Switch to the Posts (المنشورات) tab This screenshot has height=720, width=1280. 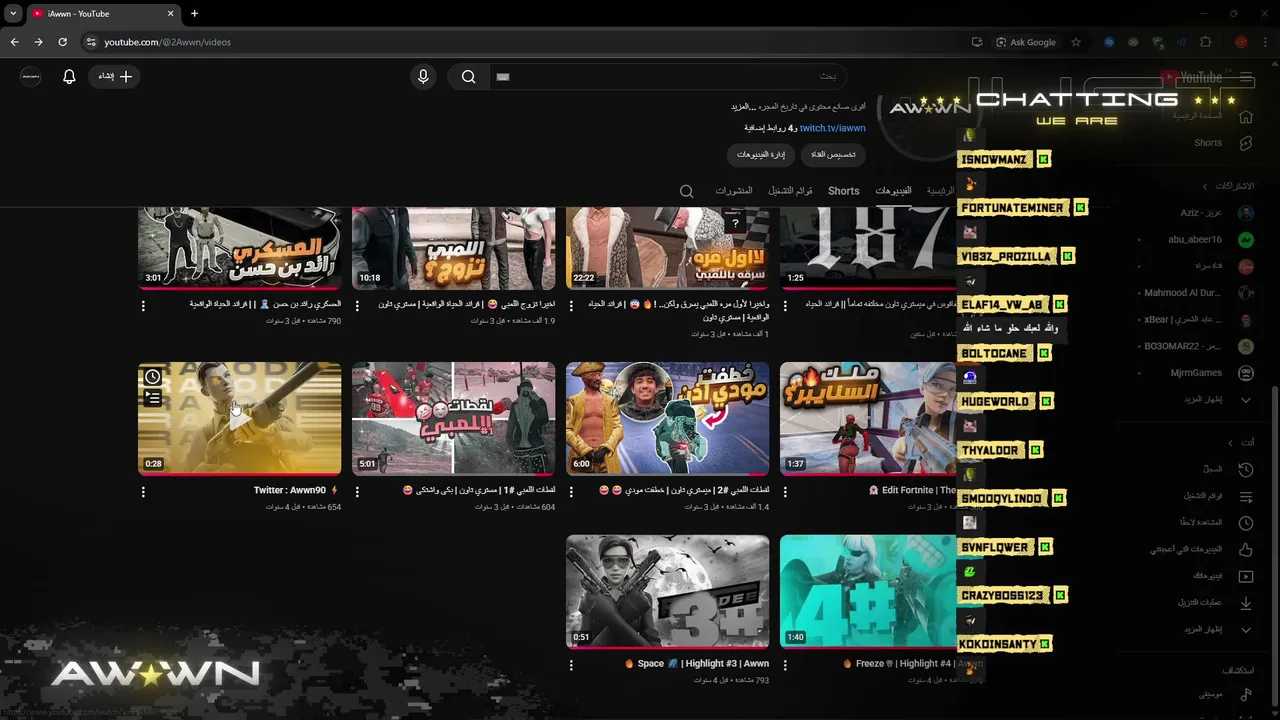click(x=734, y=191)
